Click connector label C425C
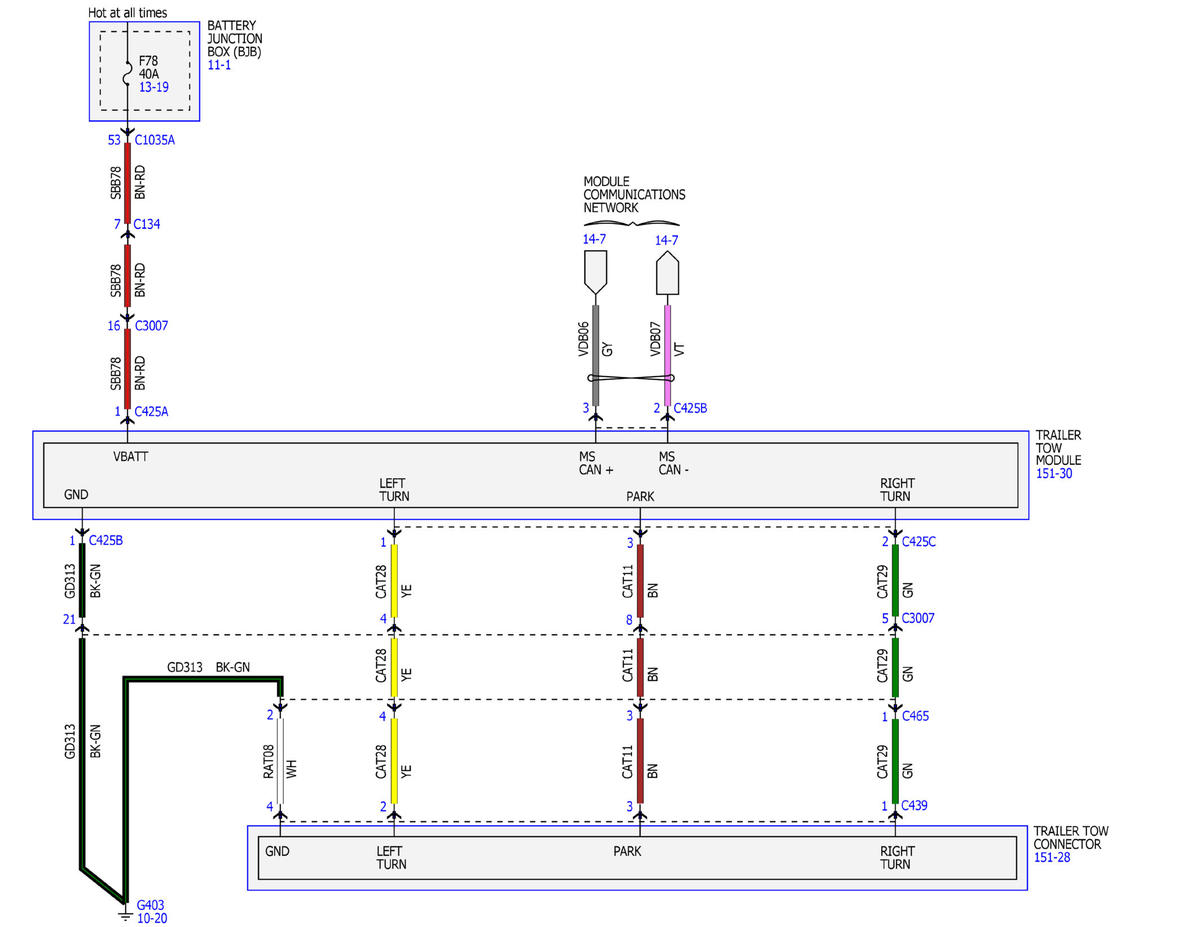 (x=919, y=541)
